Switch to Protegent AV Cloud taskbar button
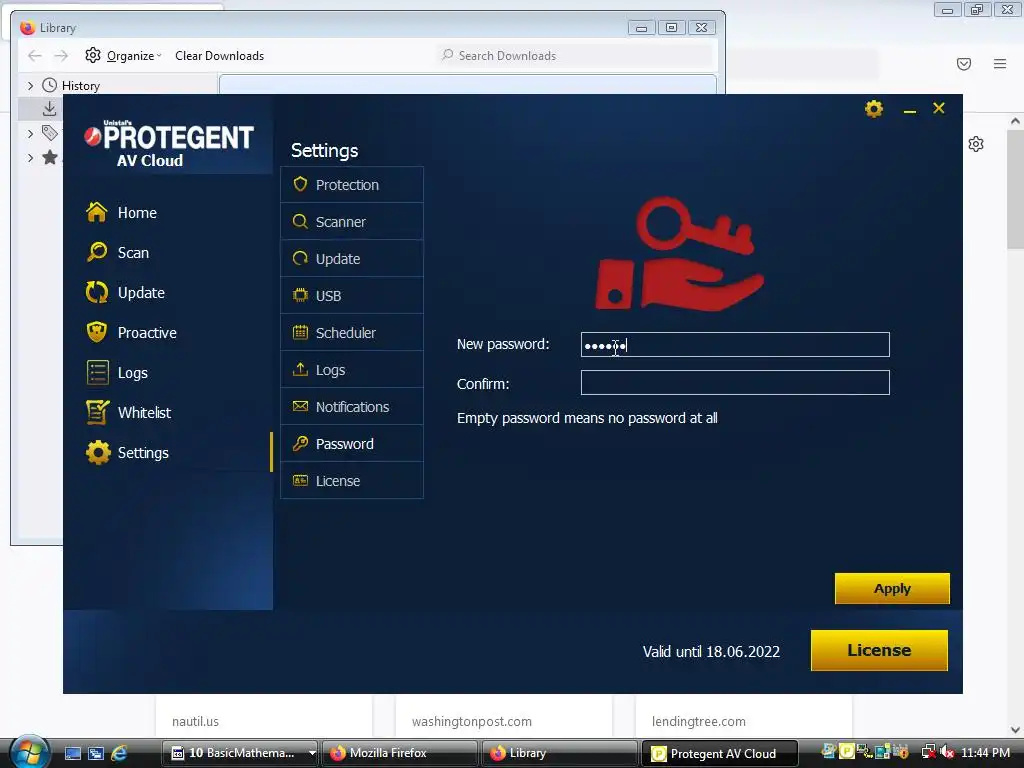This screenshot has height=768, width=1024. click(720, 753)
